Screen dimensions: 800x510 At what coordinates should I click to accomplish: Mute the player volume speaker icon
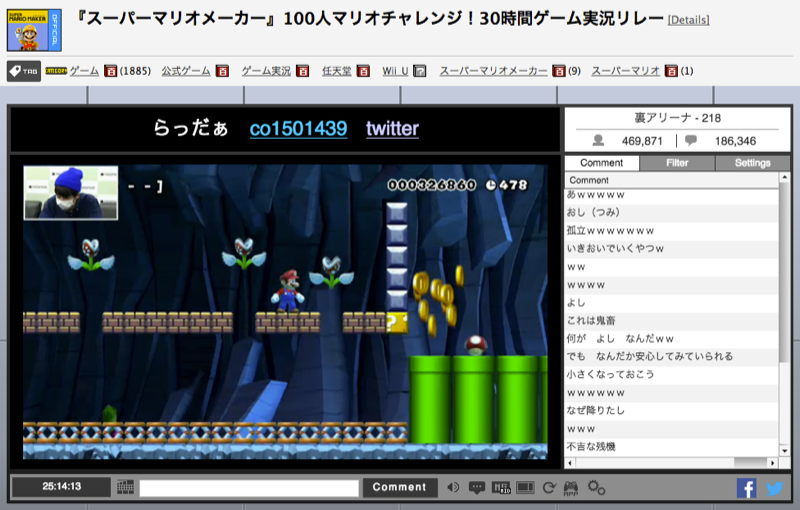(x=453, y=488)
